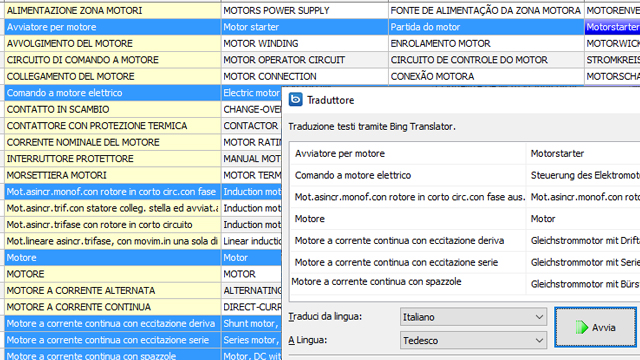Click 'CIRCUITO DE CONTROLE DO MOTOR' cell
The image size is (640, 360).
[486, 60]
